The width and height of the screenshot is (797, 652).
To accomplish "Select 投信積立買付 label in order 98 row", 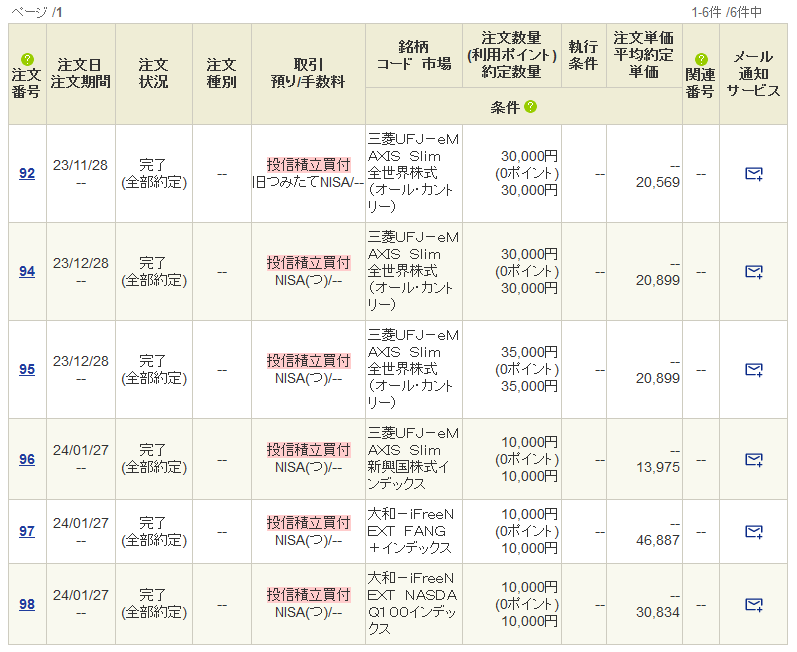I will pos(309,595).
